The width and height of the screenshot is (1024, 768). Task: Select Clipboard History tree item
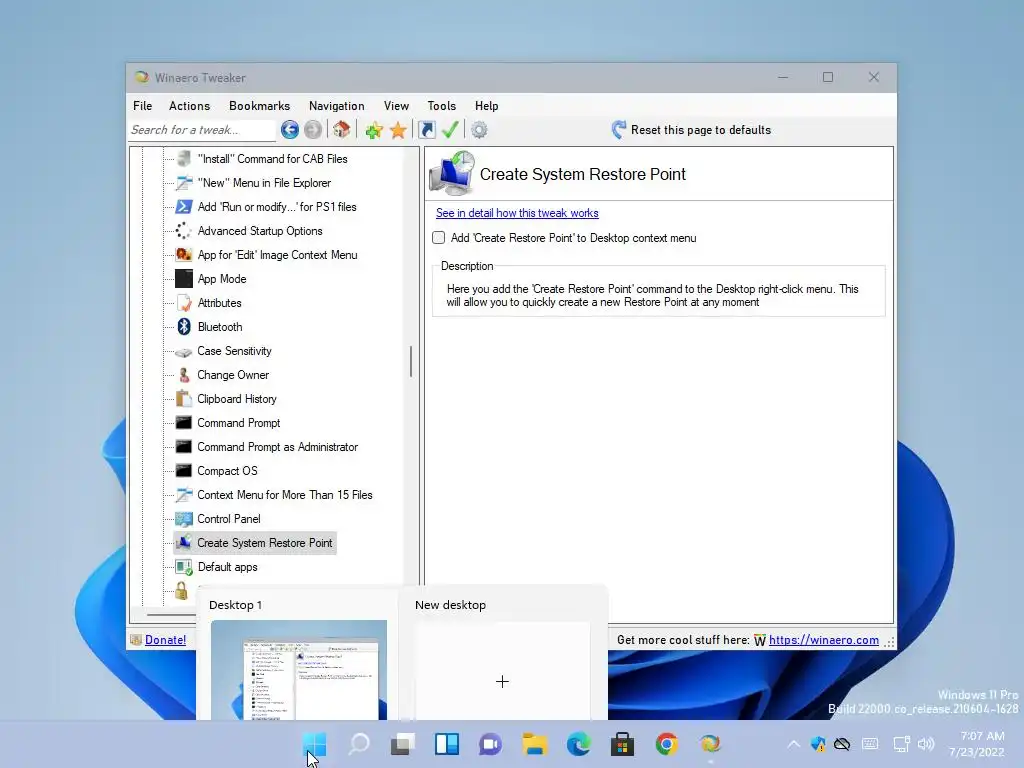click(237, 399)
